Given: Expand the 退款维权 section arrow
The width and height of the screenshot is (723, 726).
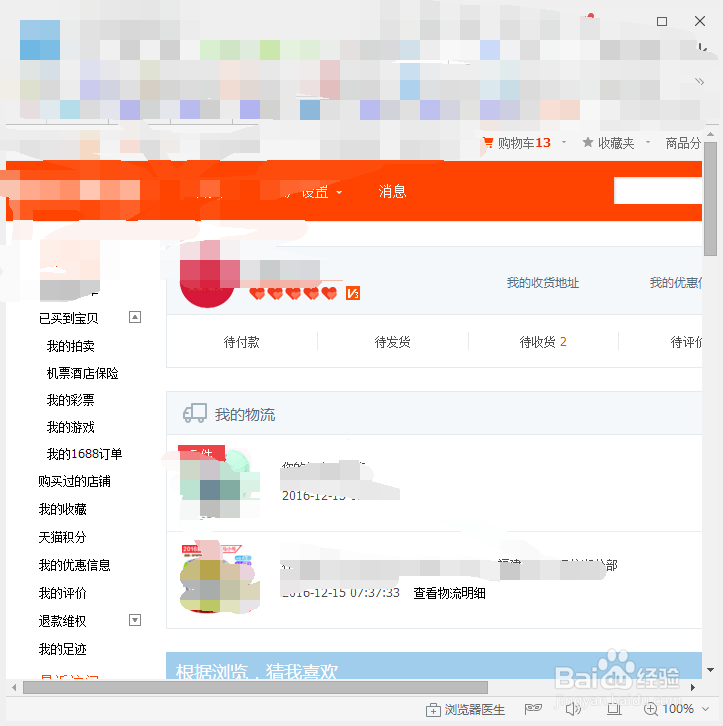Looking at the screenshot, I should coord(135,620).
